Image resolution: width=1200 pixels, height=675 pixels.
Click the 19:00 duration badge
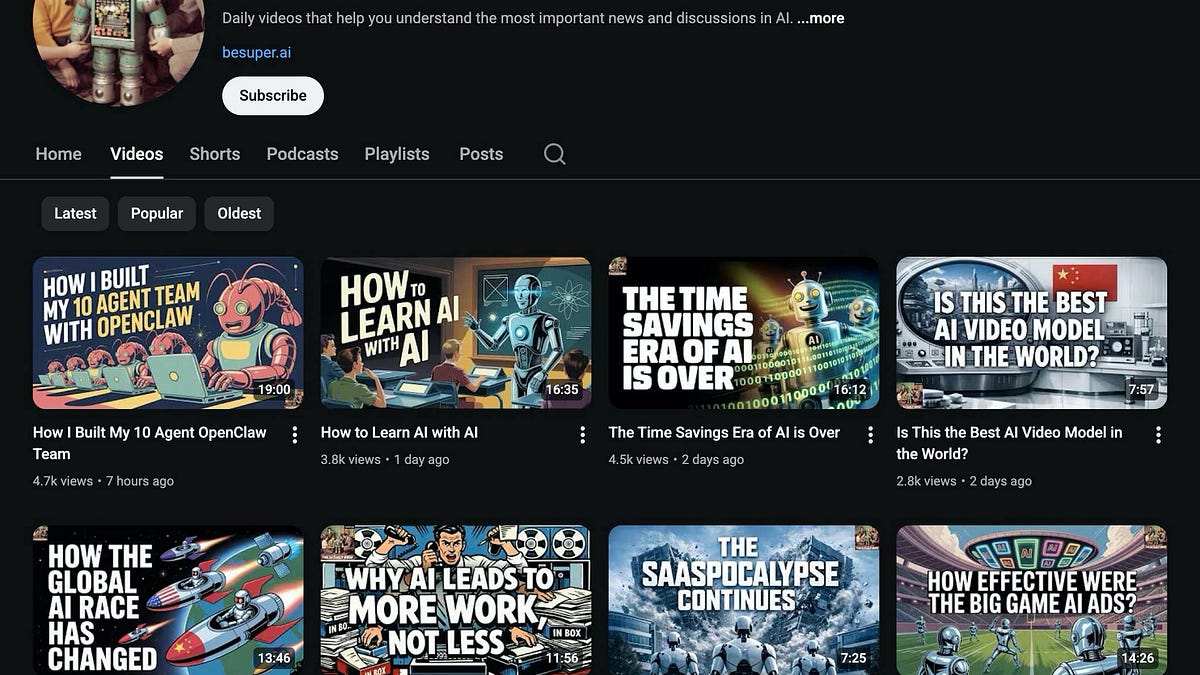tap(274, 390)
